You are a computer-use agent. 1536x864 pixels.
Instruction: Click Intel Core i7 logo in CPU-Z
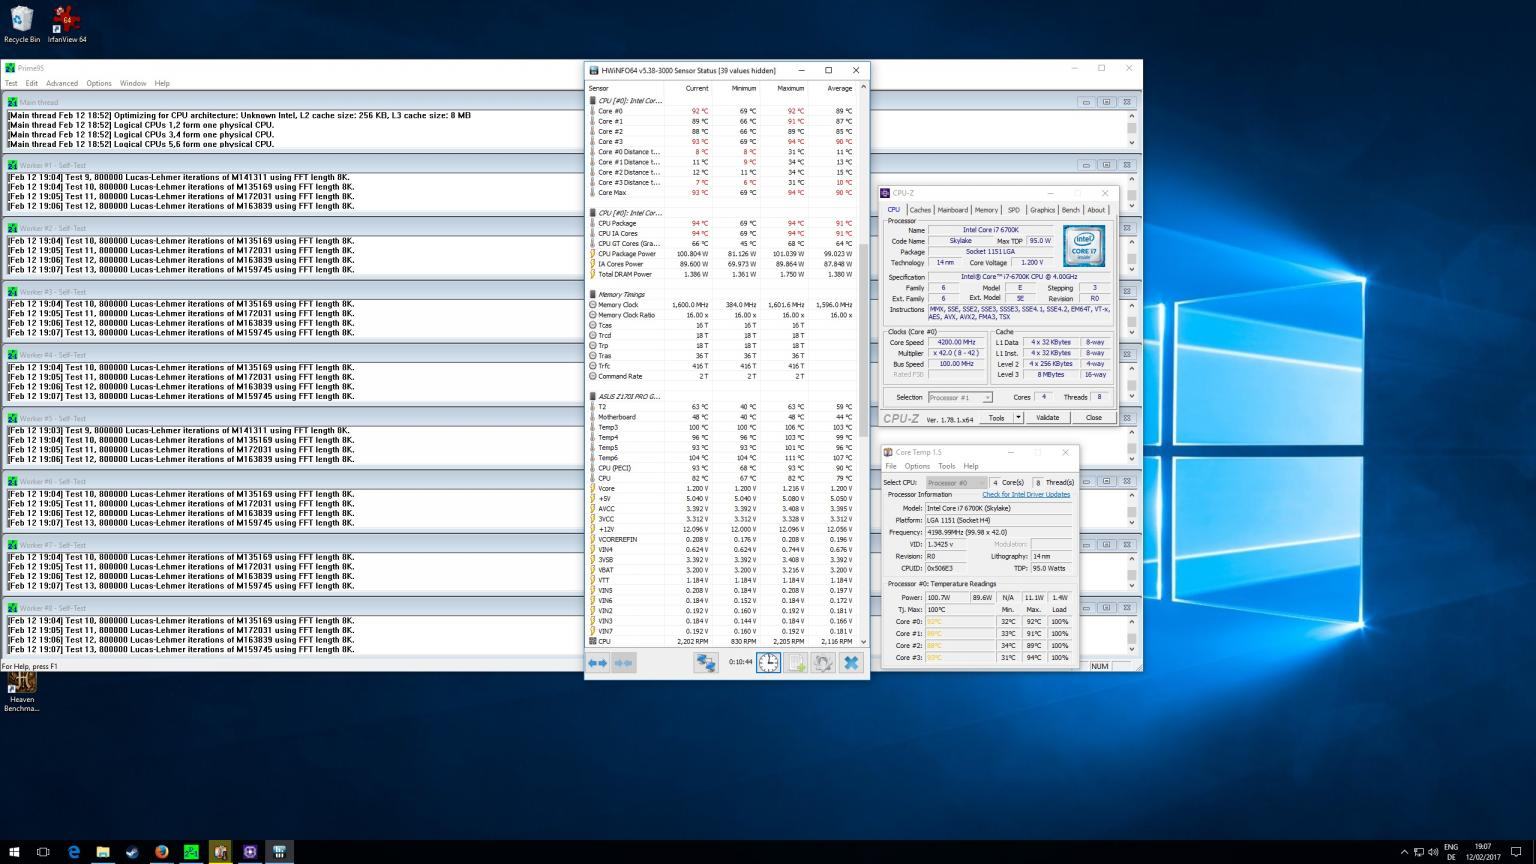pos(1083,246)
